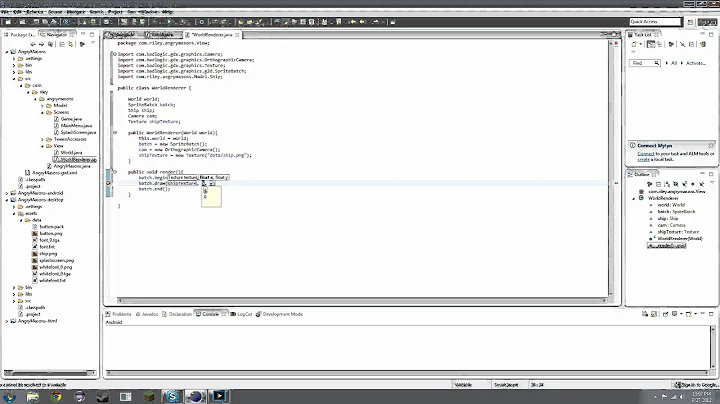Click the Run (green play) toolbar button
The height and width of the screenshot is (404, 720).
[x=170, y=22]
